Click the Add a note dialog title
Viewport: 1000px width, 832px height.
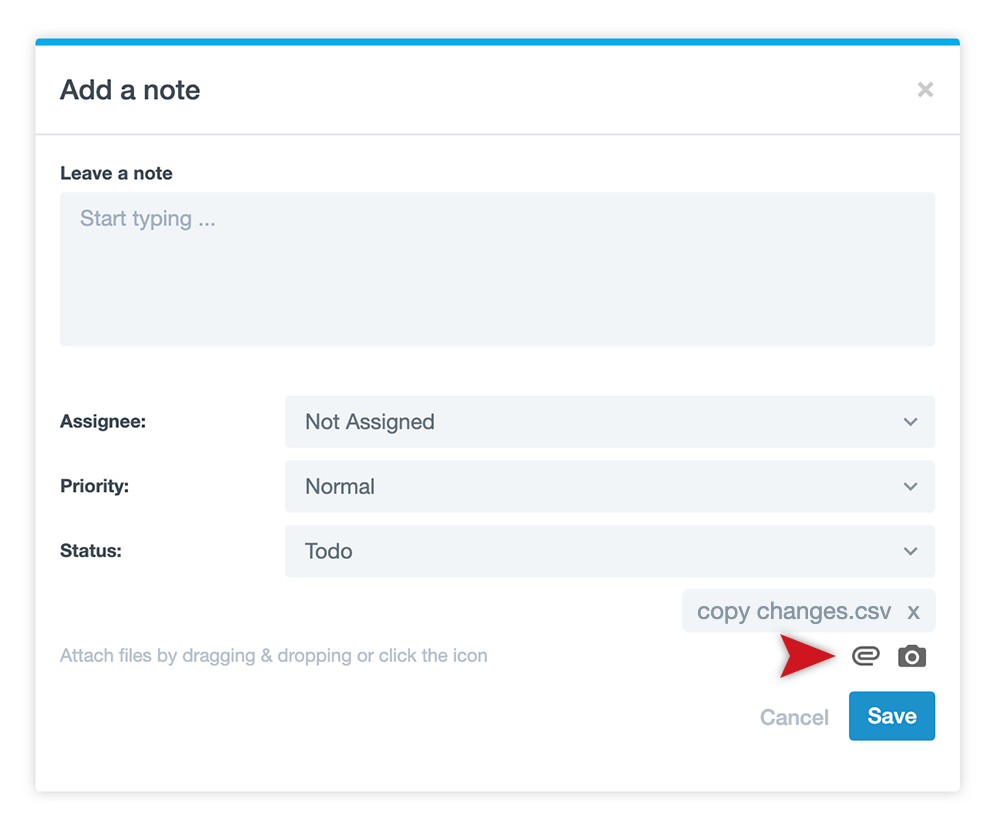pos(130,90)
